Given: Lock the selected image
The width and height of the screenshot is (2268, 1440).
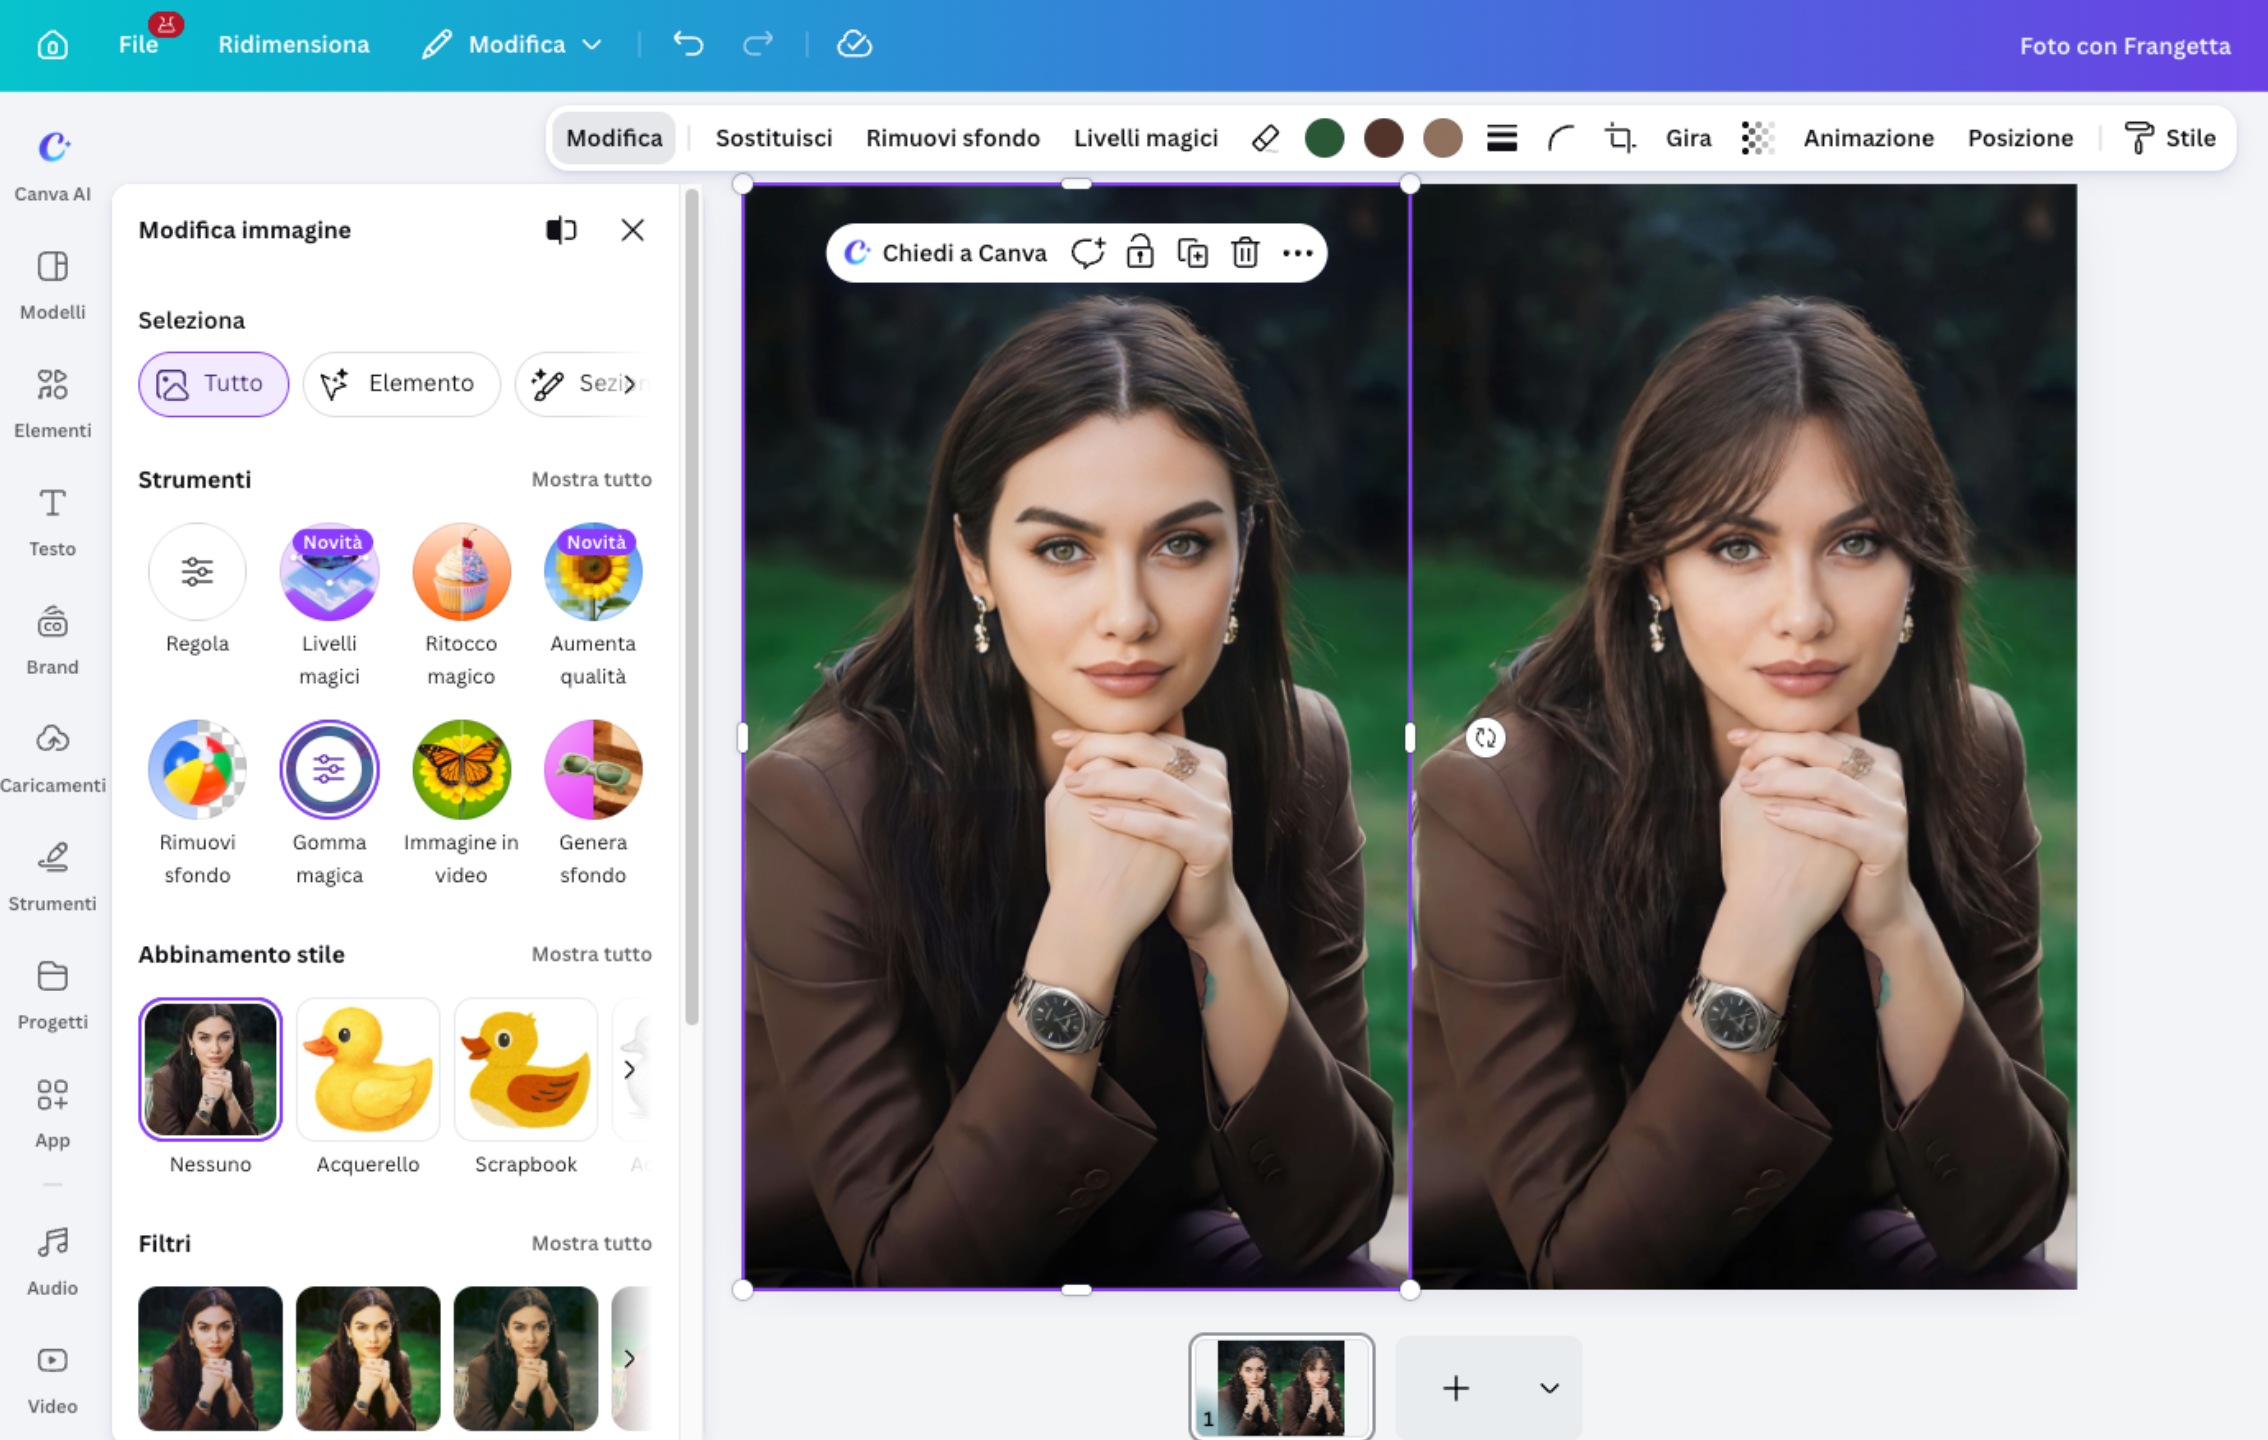Looking at the screenshot, I should (1140, 253).
